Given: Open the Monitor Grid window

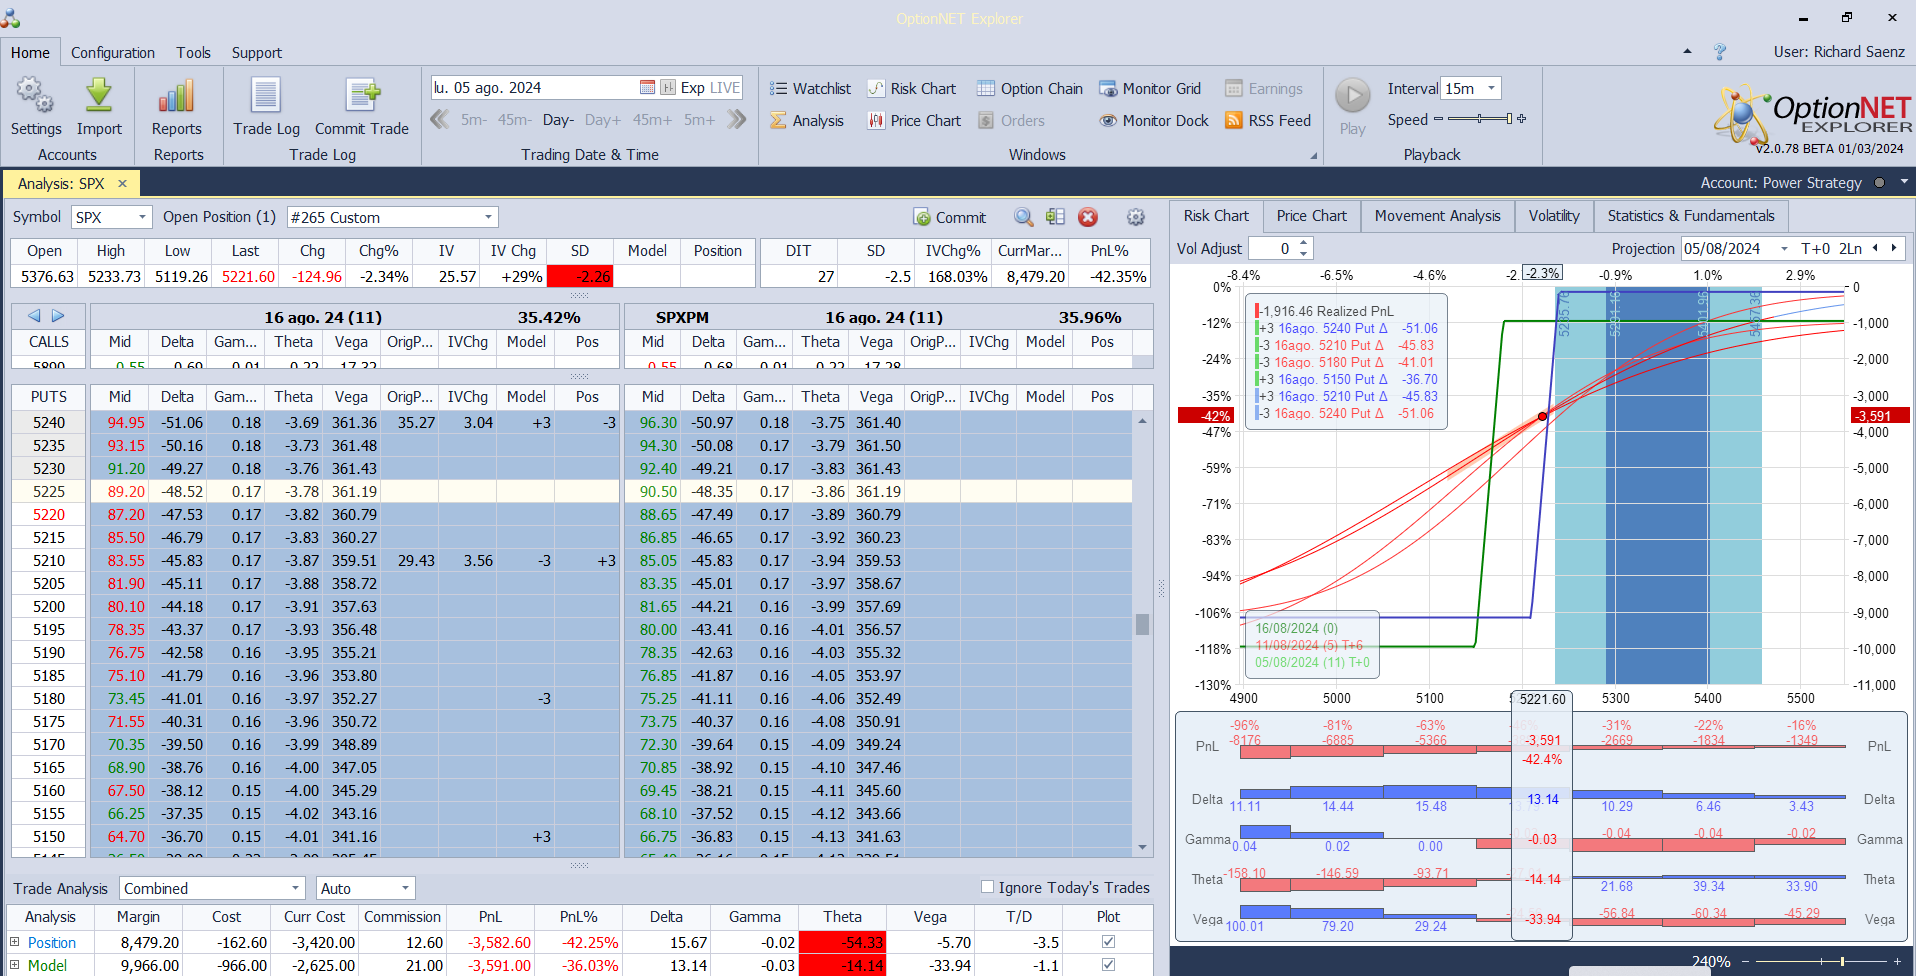Looking at the screenshot, I should tap(1150, 89).
